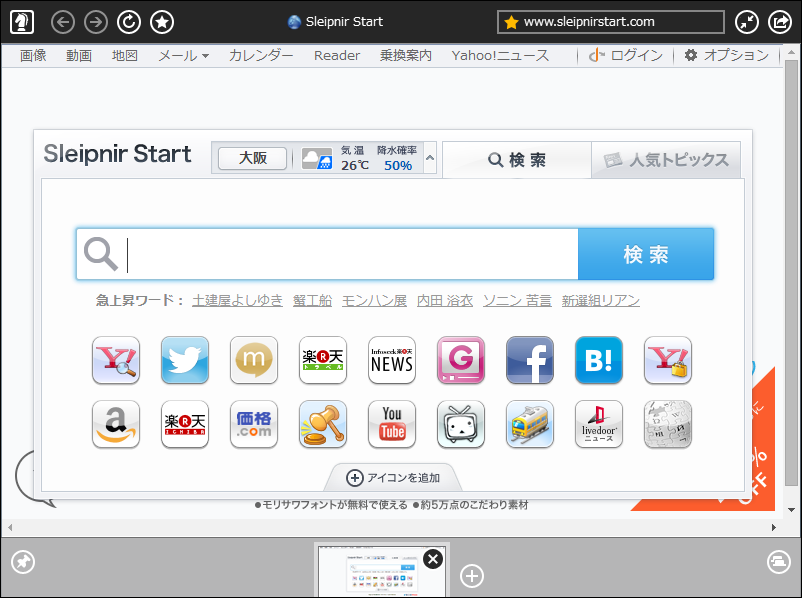Open the Yahoo! Shopping shortcut icon
Viewport: 802px width, 598px height.
click(668, 360)
